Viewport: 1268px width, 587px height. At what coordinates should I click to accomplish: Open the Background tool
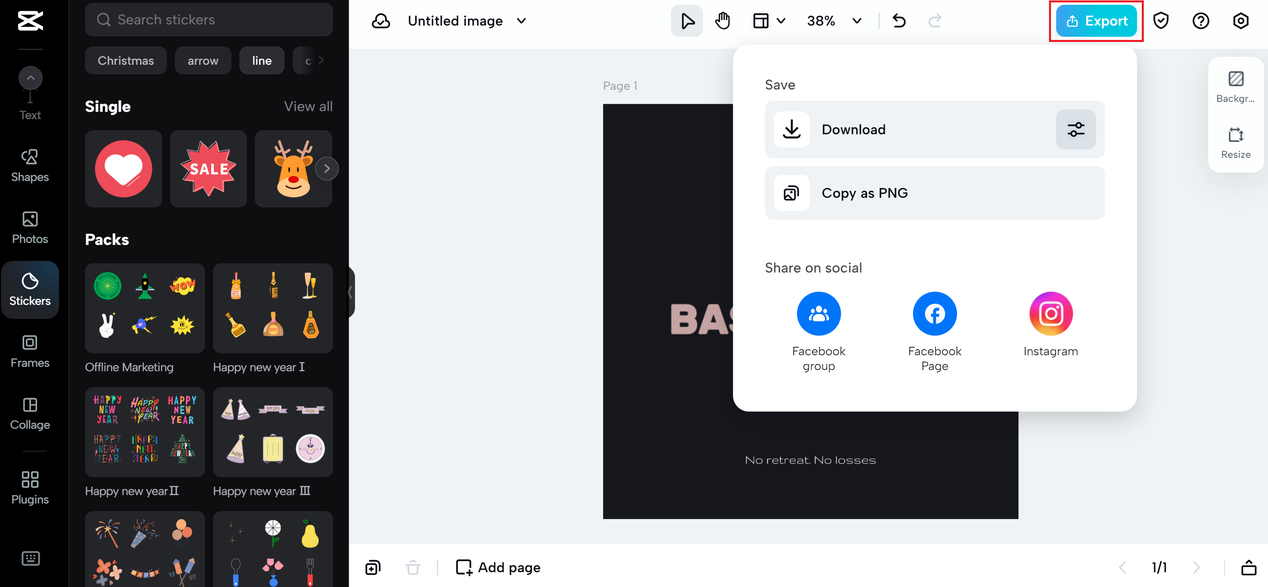pyautogui.click(x=1236, y=87)
